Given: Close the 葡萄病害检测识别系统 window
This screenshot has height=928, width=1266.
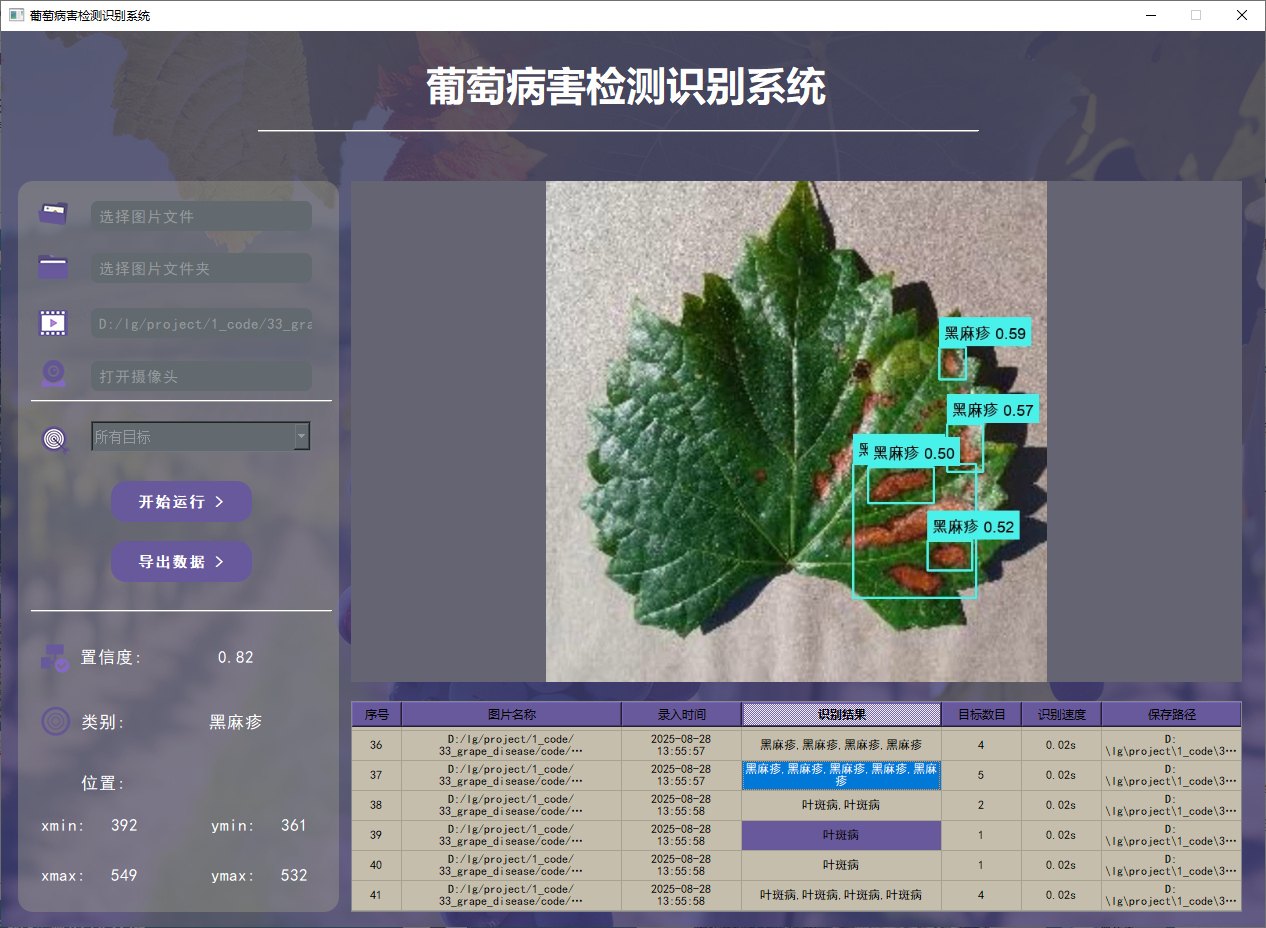Looking at the screenshot, I should tap(1242, 15).
